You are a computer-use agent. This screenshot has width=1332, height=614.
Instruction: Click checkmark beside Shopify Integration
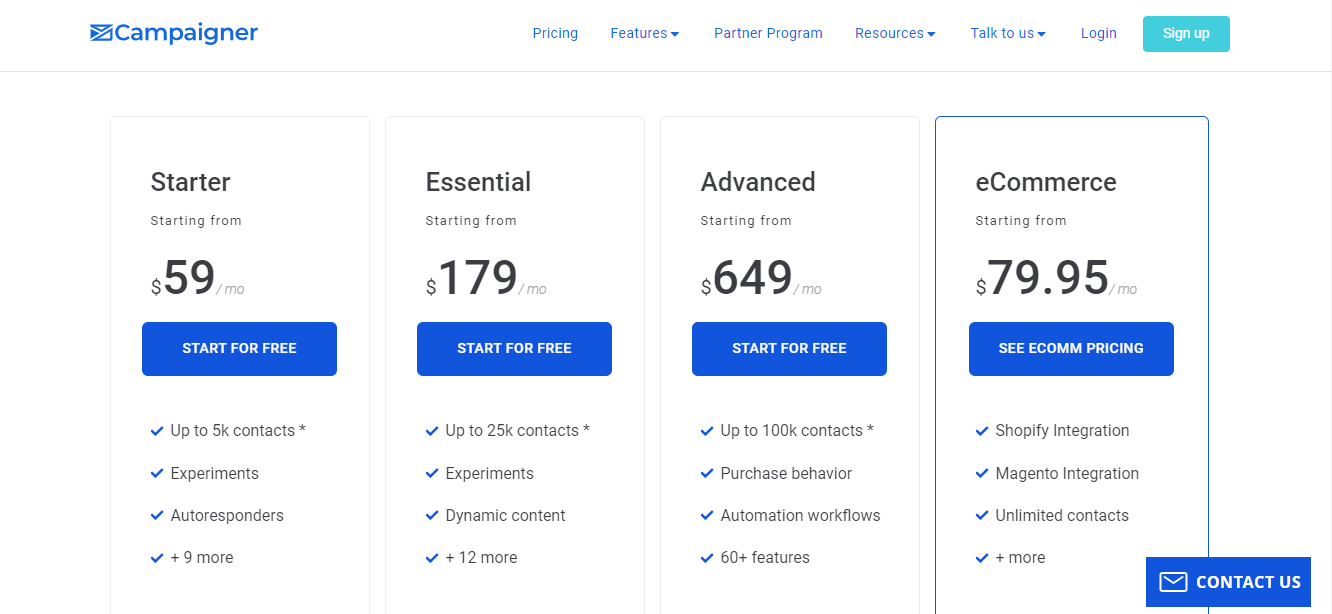click(x=982, y=431)
